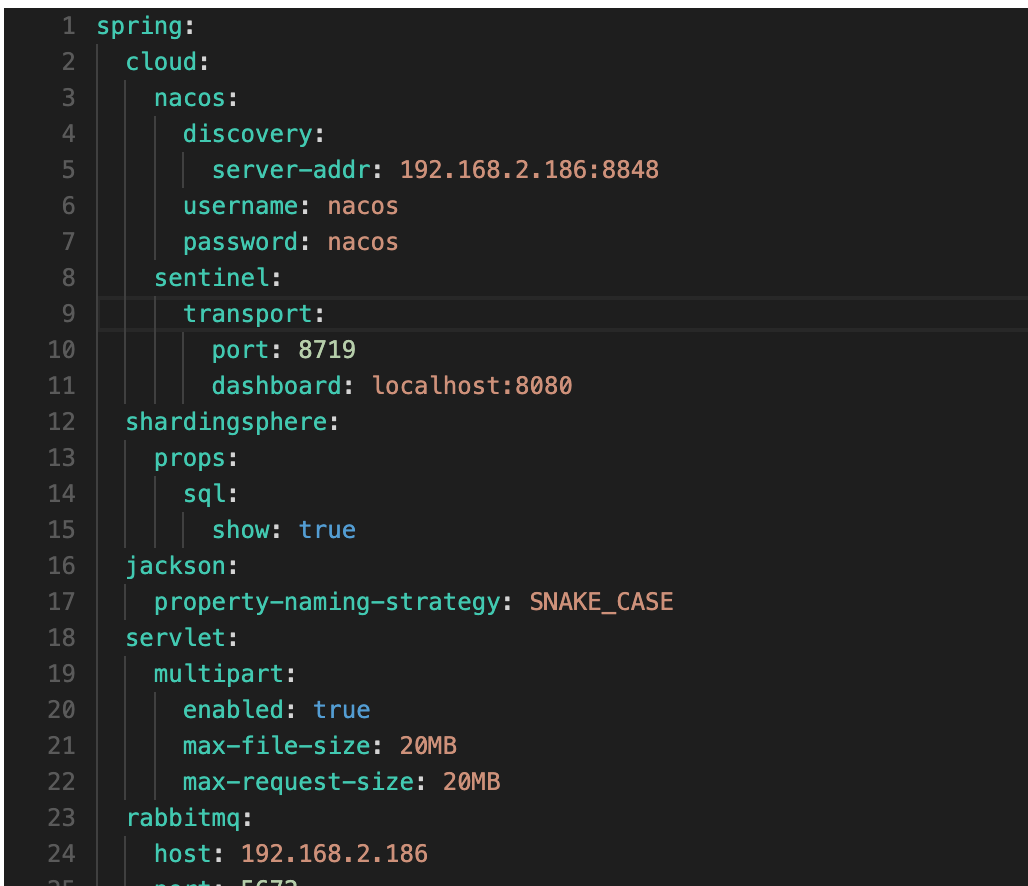Click the 20MB value of max-request-size
The image size is (1028, 886).
(471, 782)
